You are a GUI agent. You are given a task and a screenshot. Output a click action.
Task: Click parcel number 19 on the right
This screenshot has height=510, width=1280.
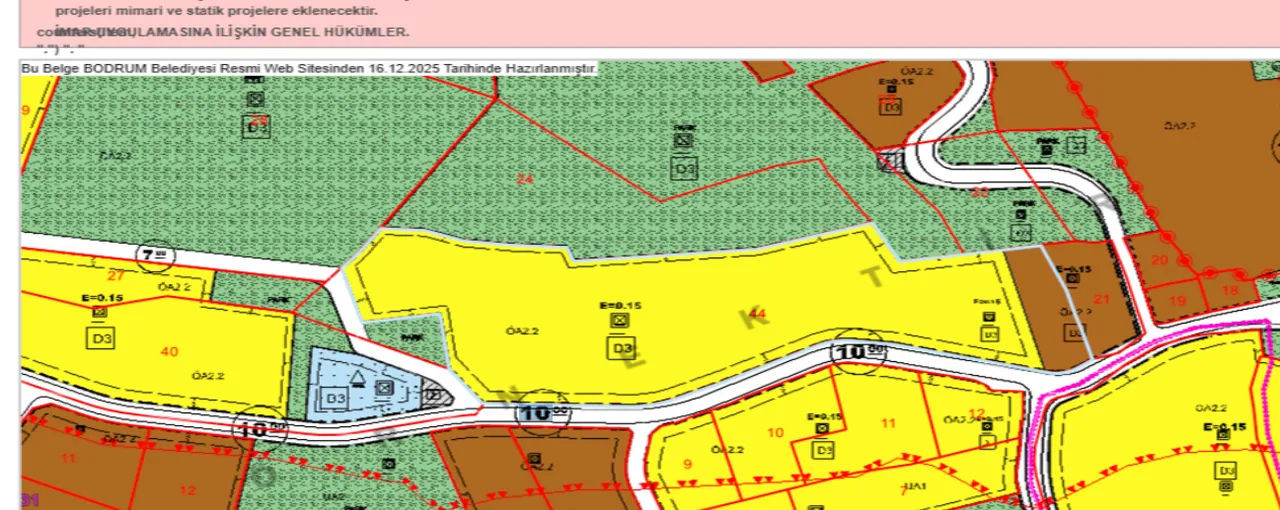pyautogui.click(x=1177, y=300)
